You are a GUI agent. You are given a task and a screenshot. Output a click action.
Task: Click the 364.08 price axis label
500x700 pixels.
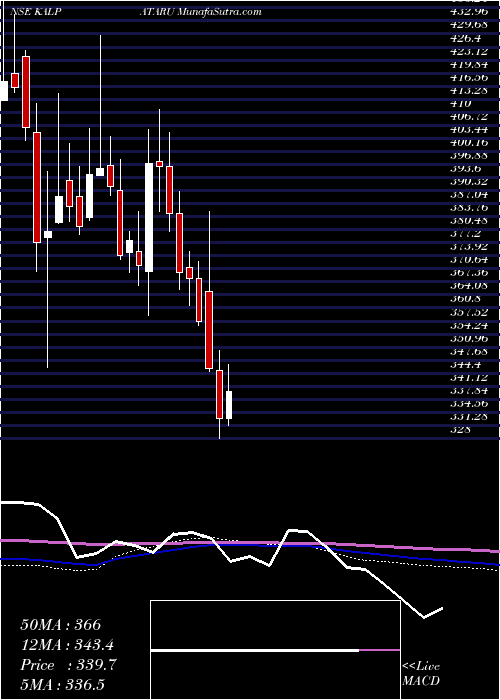(468, 285)
